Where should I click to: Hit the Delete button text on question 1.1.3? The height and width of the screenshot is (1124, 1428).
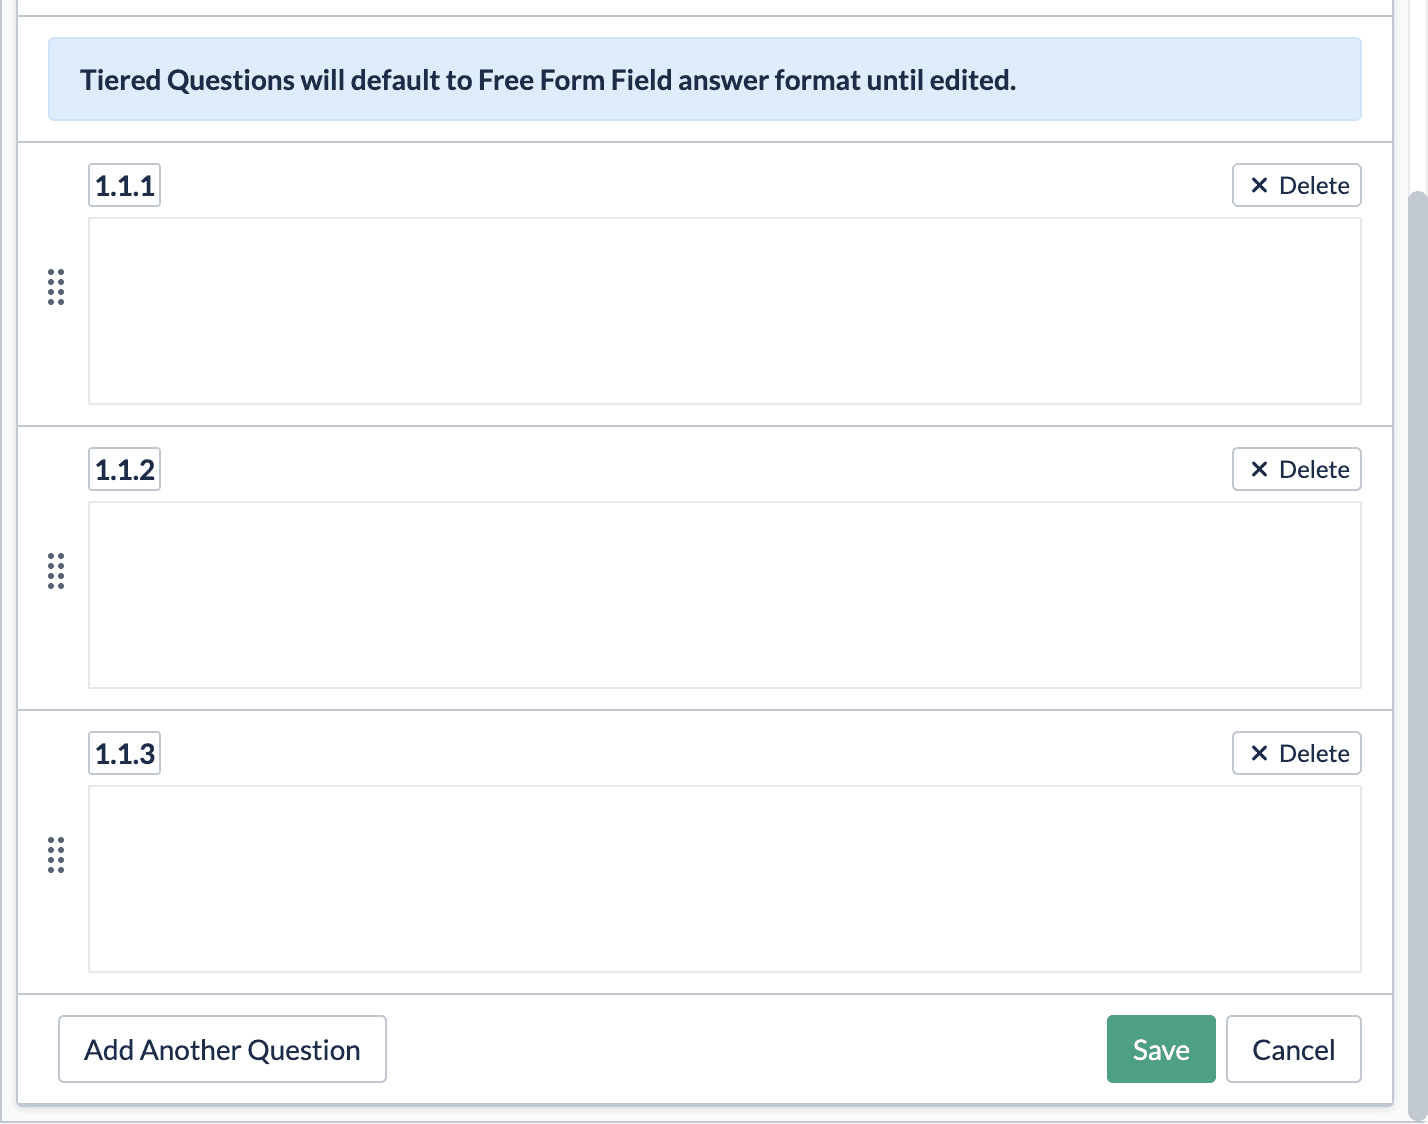1313,754
